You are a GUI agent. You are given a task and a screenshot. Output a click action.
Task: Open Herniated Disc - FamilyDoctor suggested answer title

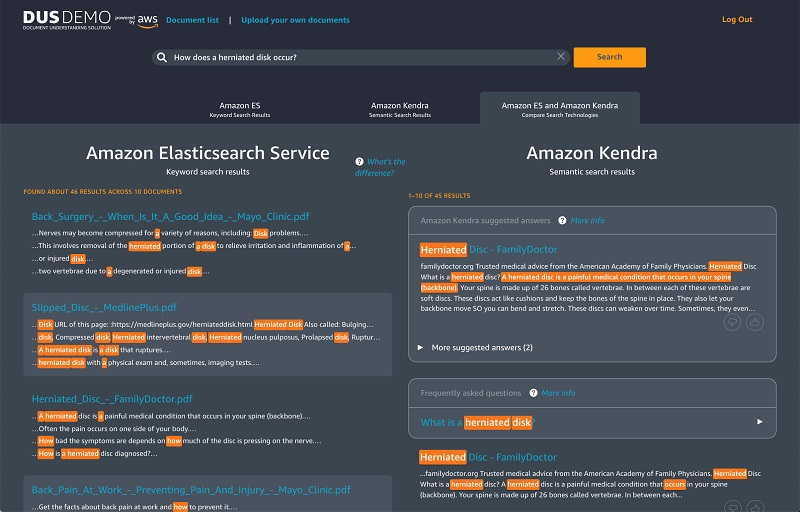pos(488,249)
